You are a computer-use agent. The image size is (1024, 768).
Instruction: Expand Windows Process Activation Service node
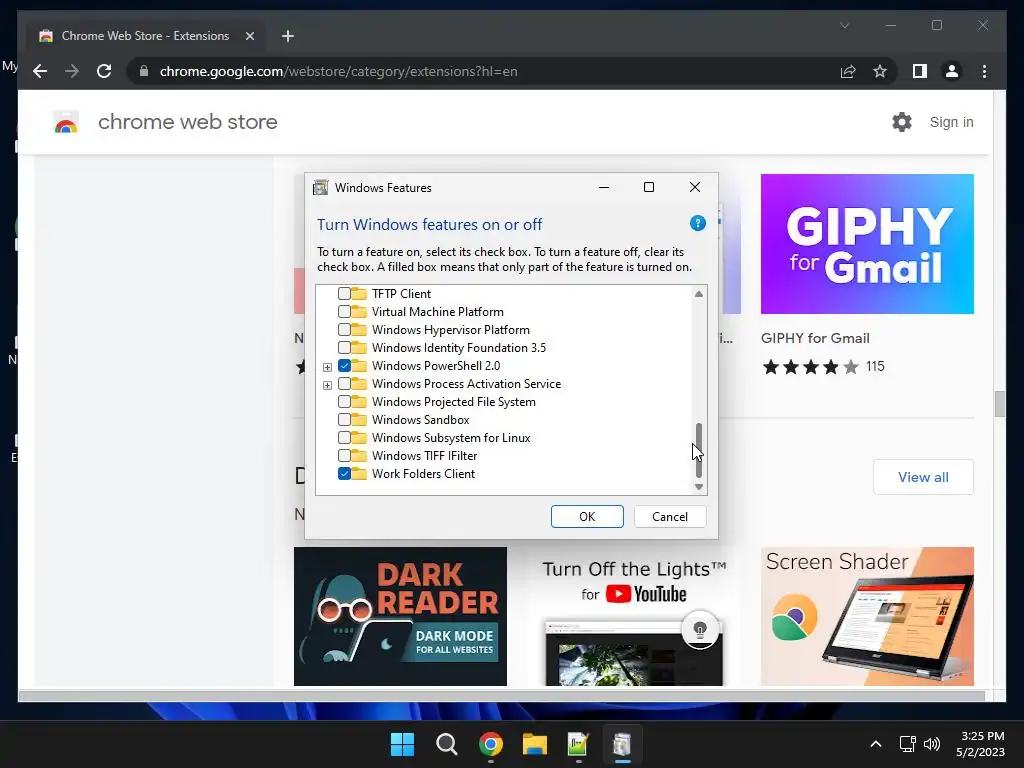pos(327,385)
